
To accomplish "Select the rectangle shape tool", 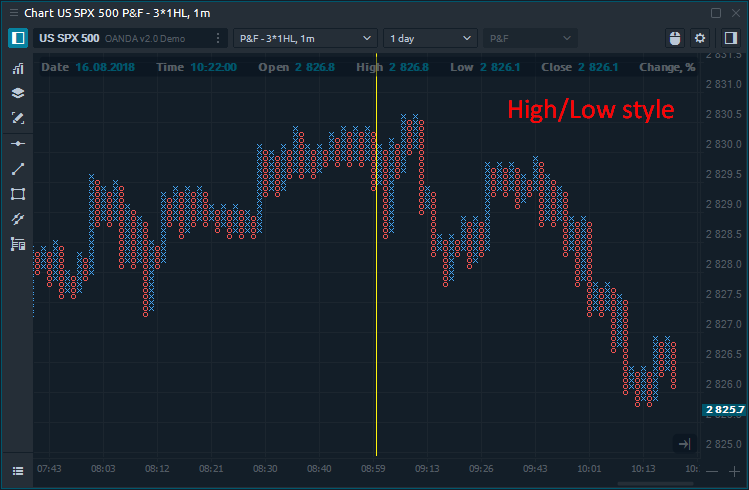I will coord(17,194).
